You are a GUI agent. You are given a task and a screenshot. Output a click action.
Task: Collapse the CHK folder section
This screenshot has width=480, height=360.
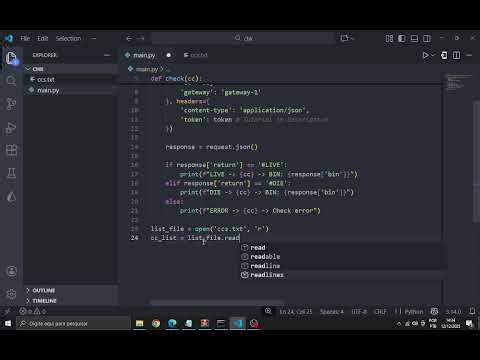tap(71, 69)
